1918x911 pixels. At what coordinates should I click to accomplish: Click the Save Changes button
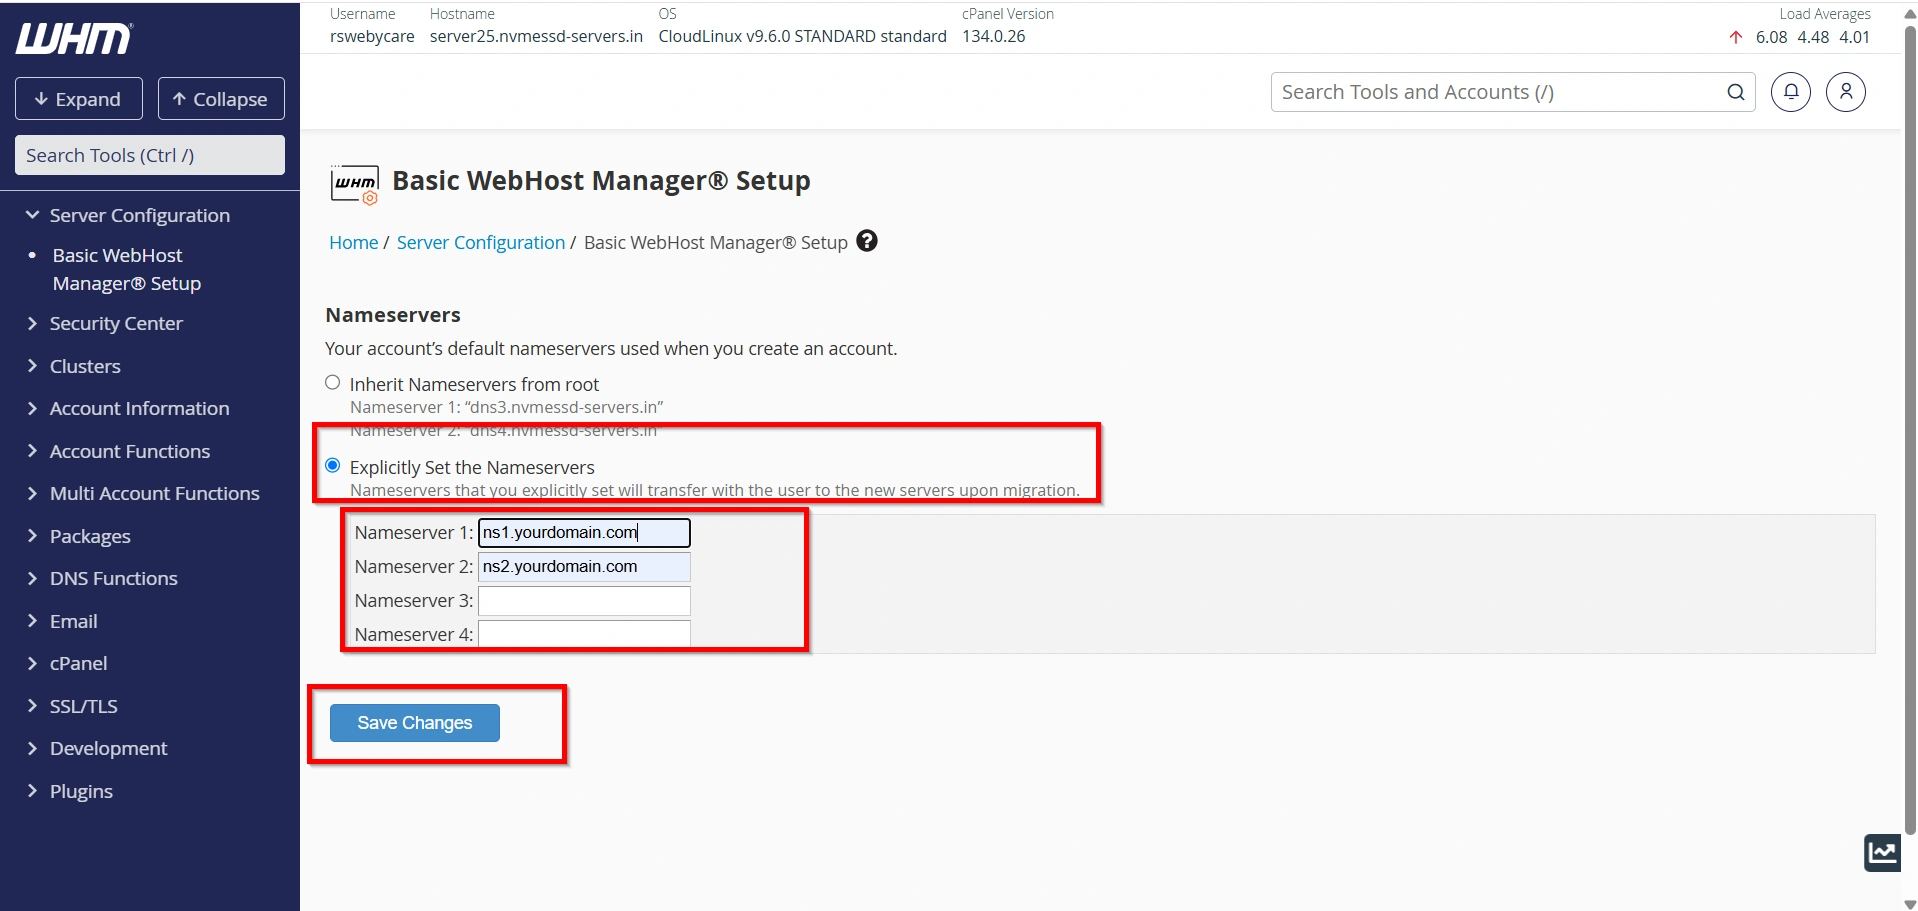415,723
